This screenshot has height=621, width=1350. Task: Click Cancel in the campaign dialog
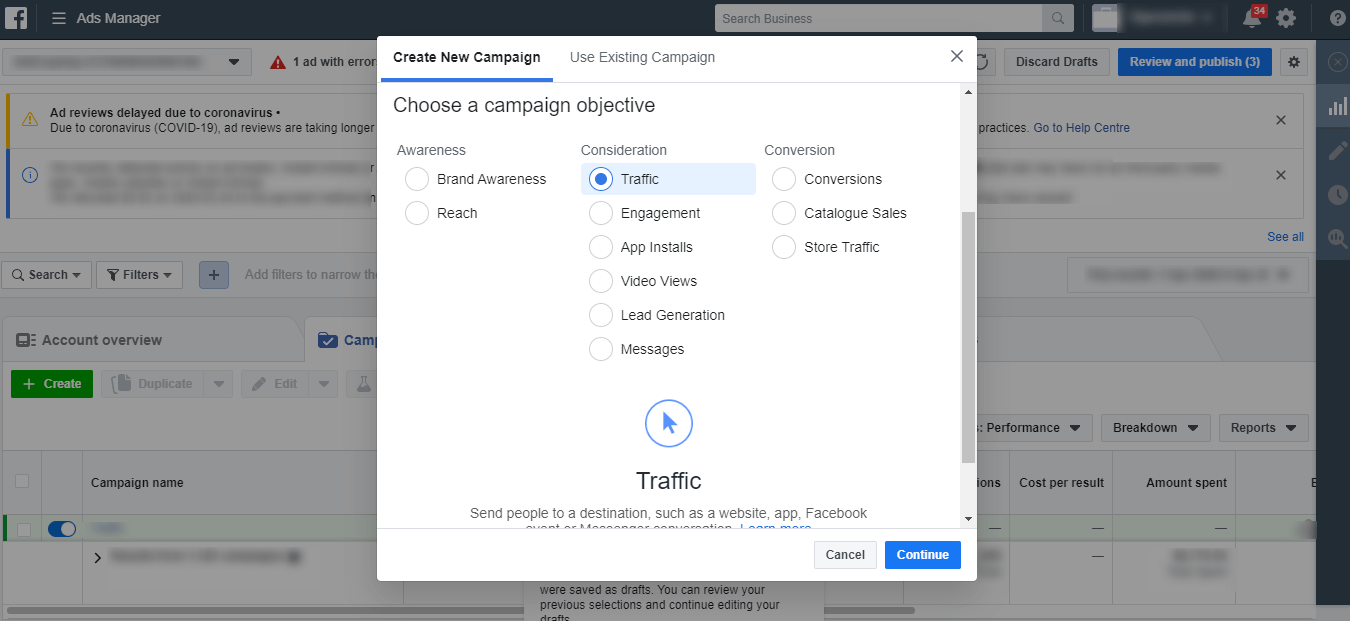pyautogui.click(x=845, y=555)
